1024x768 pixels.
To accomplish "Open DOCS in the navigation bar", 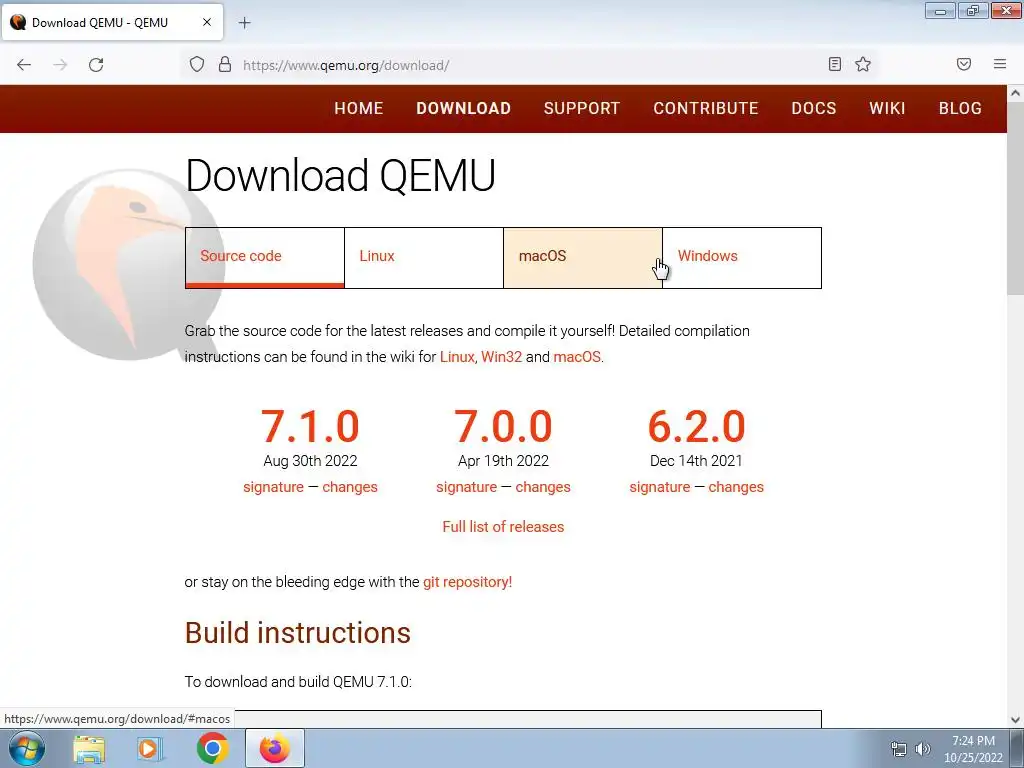I will [814, 108].
